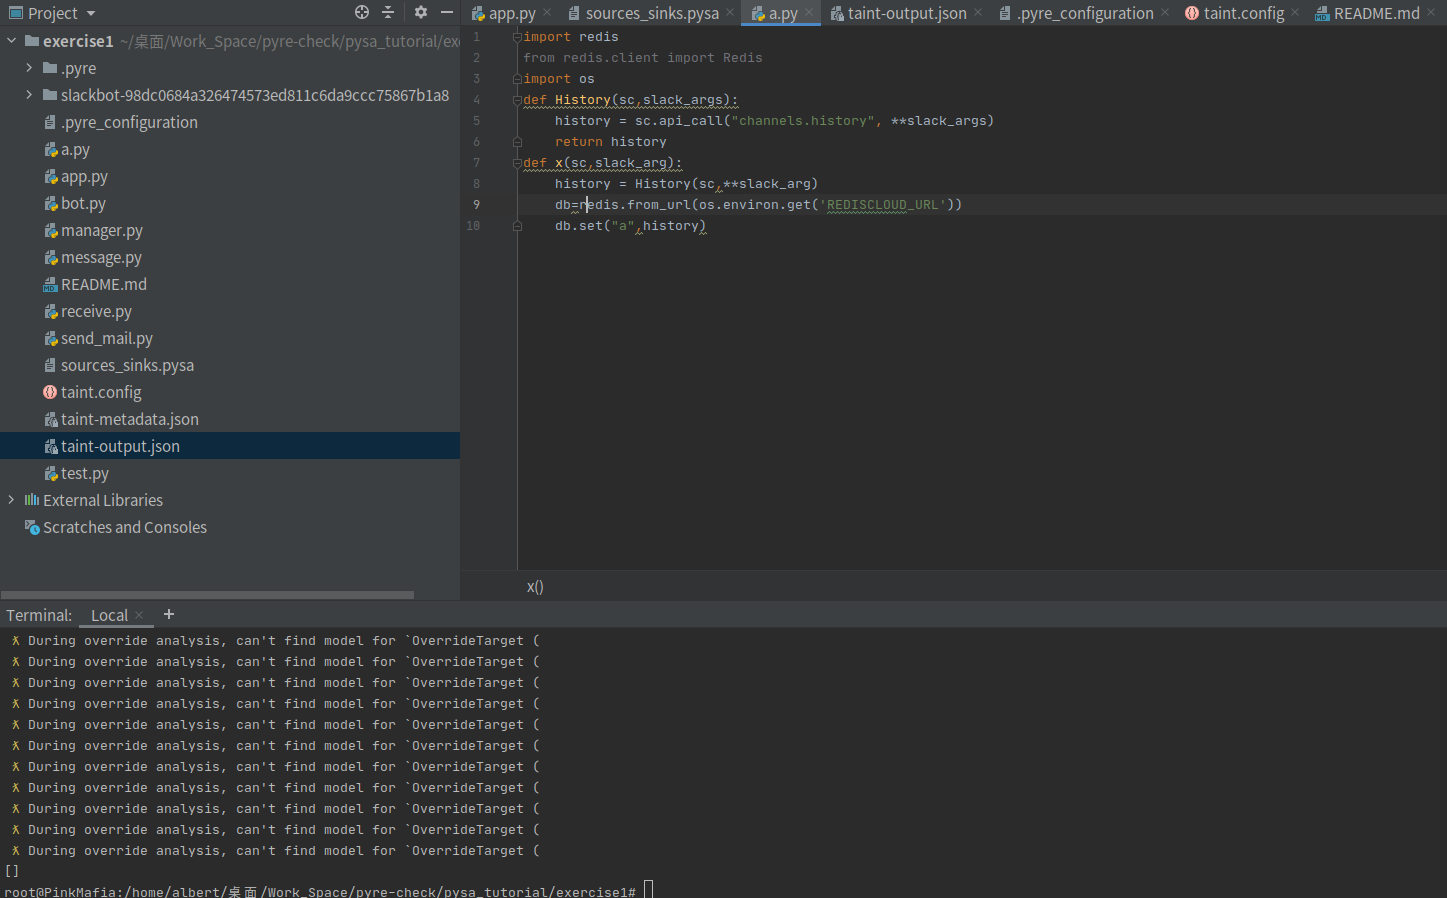Click the Scratches and Consoles icon
The image size is (1447, 898).
click(x=33, y=527)
